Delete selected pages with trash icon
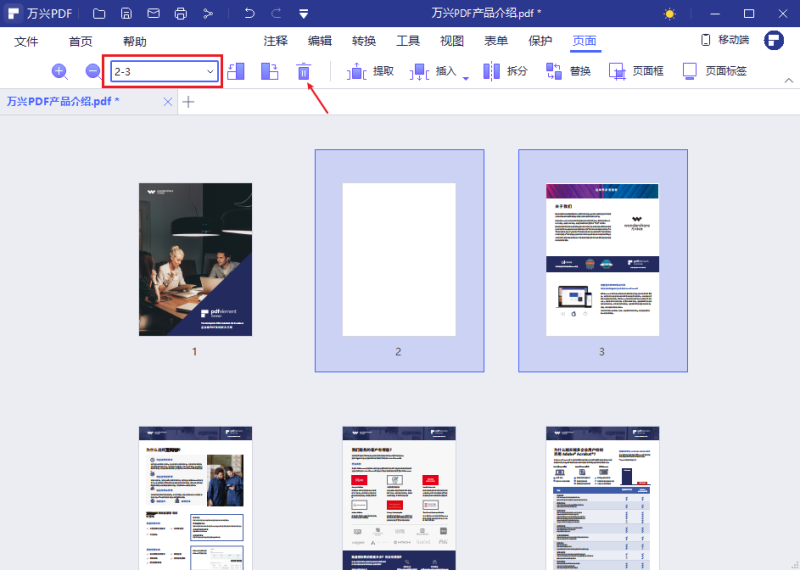This screenshot has width=800, height=570. point(304,71)
